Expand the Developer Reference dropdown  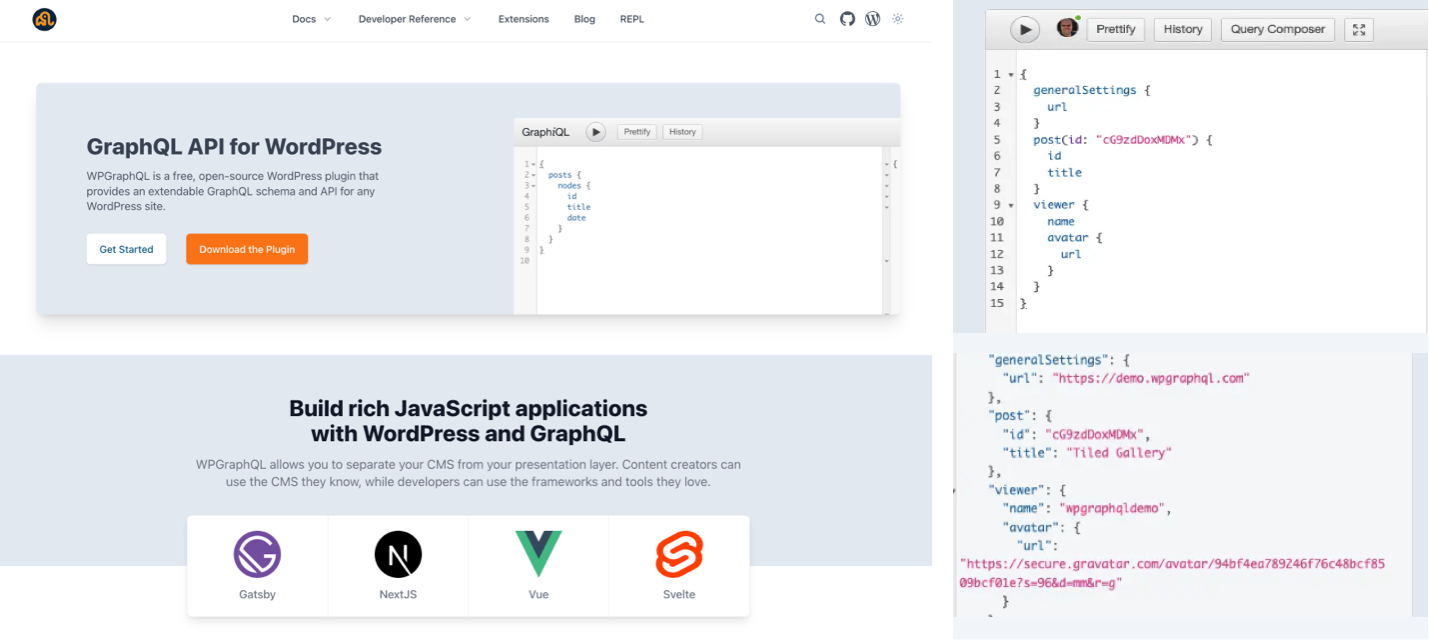tap(414, 19)
